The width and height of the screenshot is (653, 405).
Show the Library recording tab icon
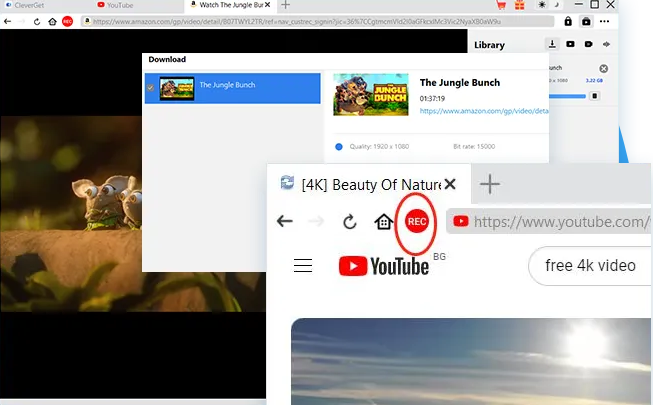click(588, 44)
